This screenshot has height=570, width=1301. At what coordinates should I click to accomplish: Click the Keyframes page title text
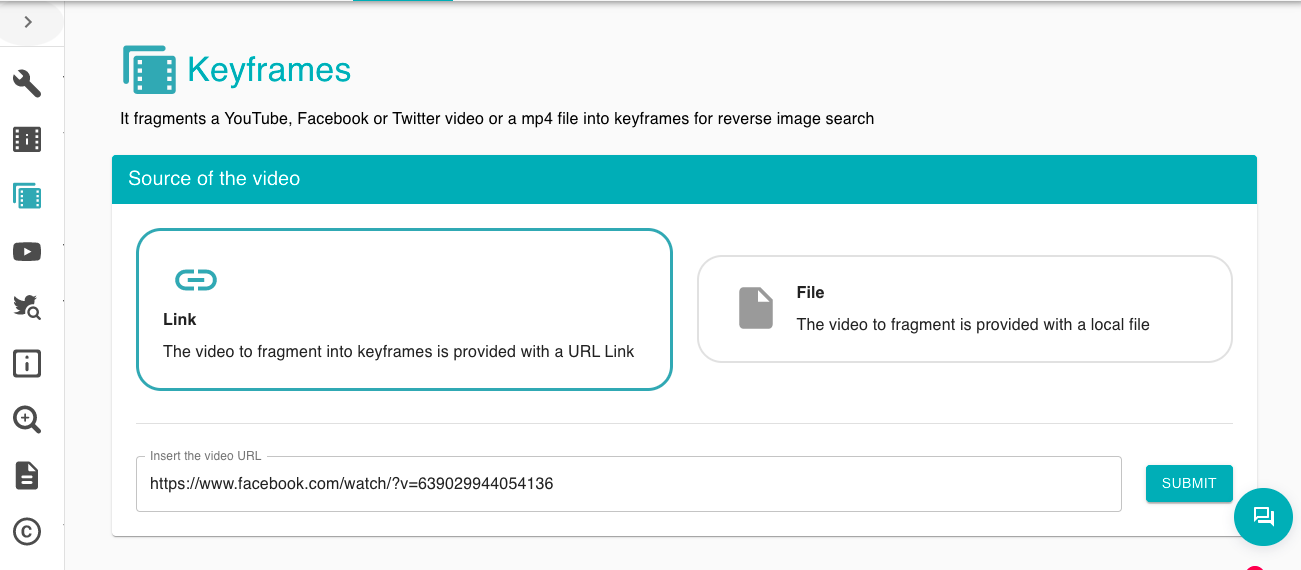[269, 70]
